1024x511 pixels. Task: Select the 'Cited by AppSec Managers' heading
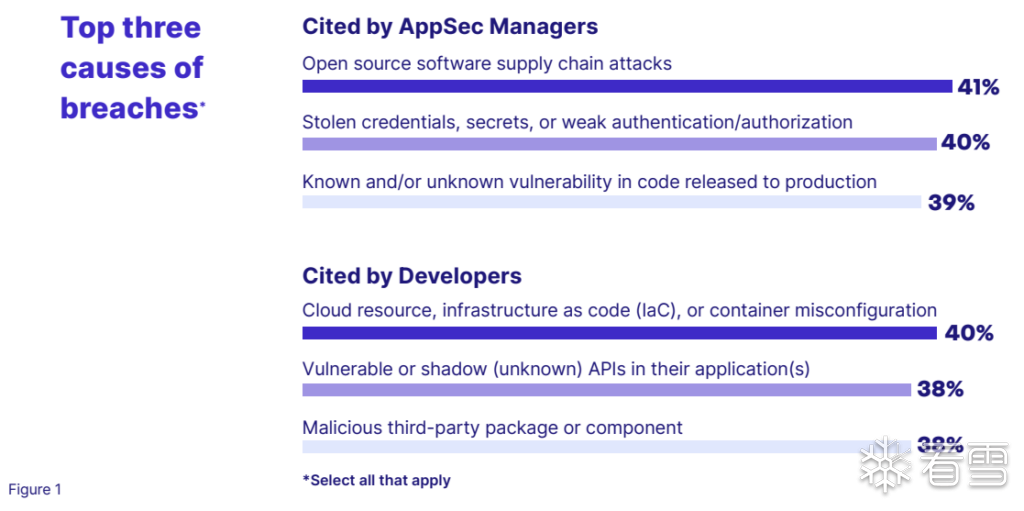tap(450, 27)
